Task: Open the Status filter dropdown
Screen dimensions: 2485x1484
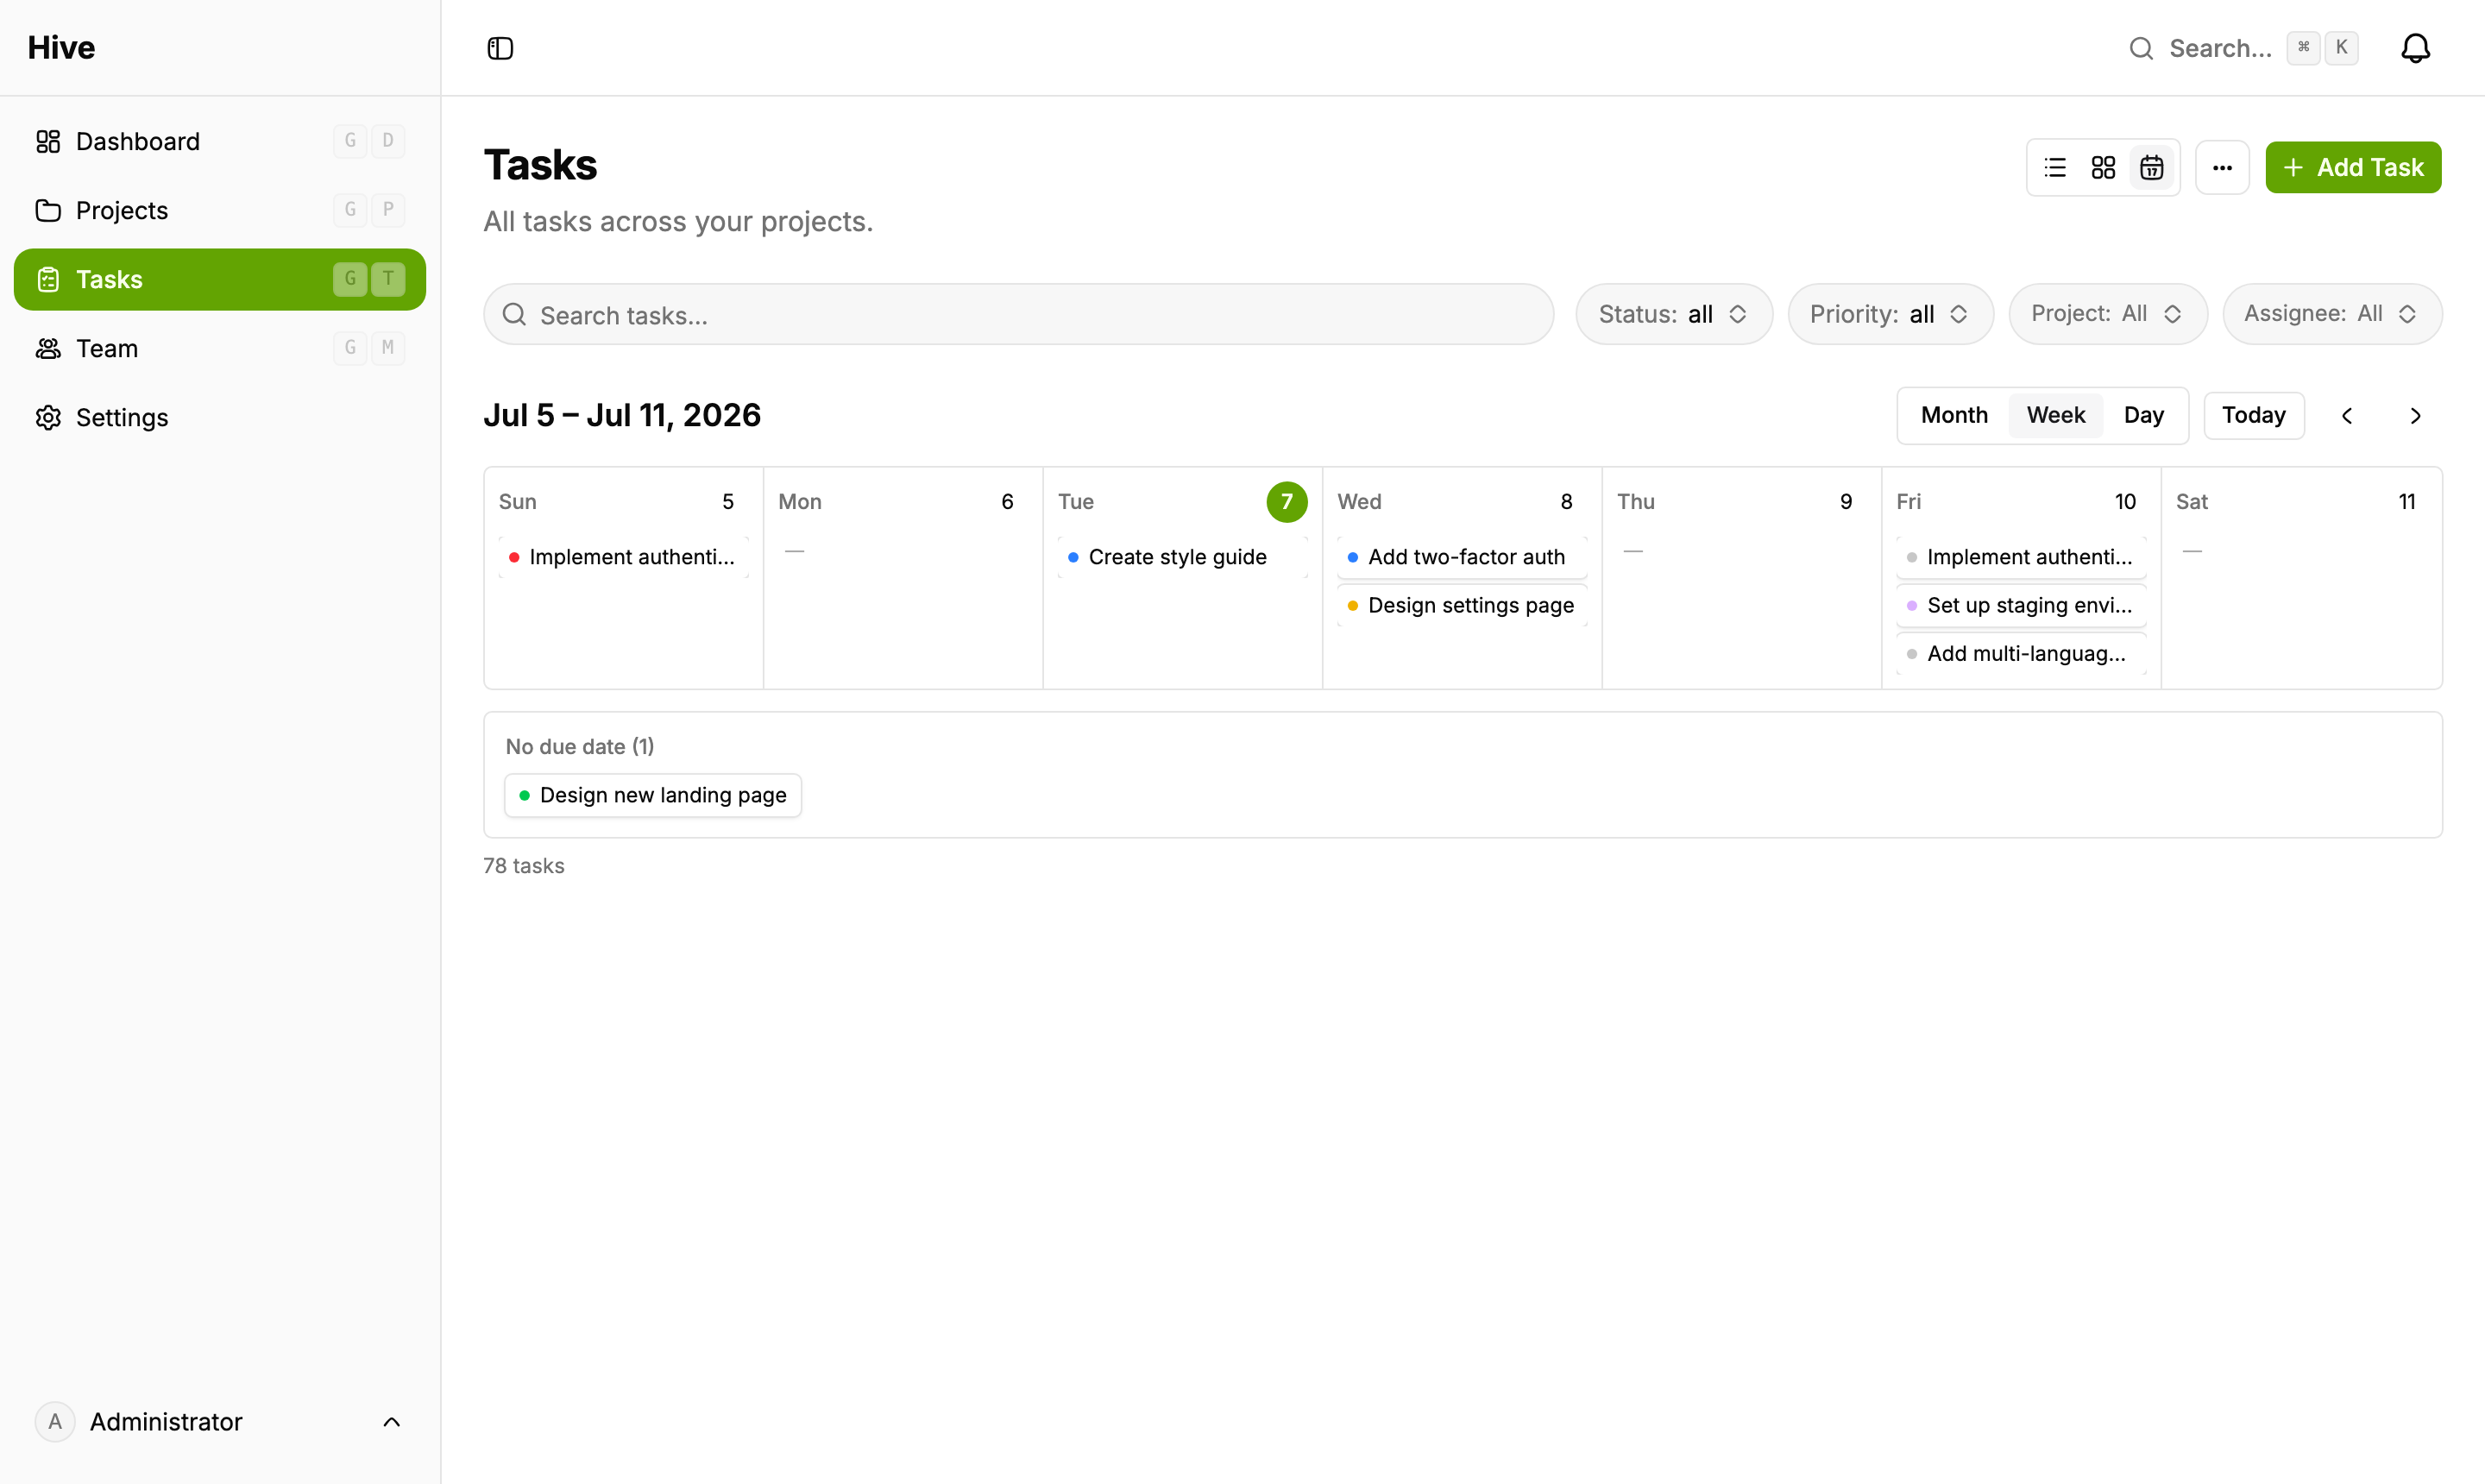Action: [1674, 314]
